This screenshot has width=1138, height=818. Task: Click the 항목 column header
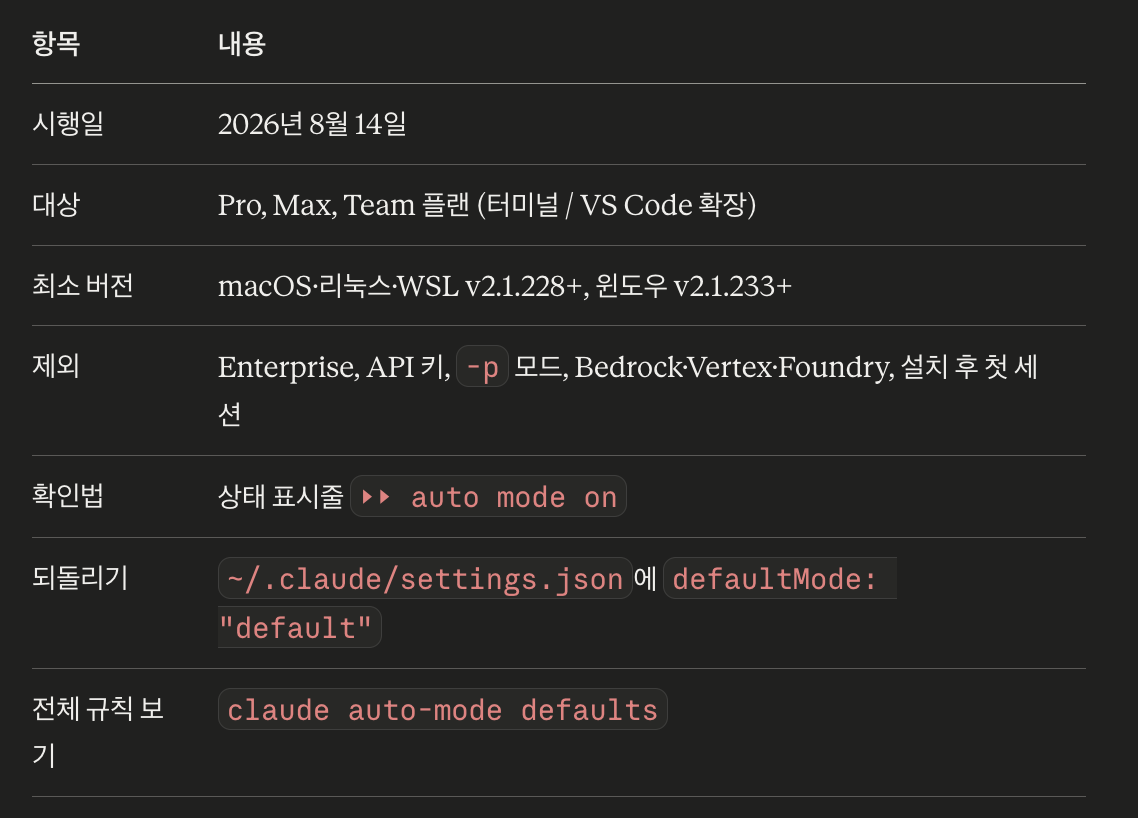[x=56, y=44]
